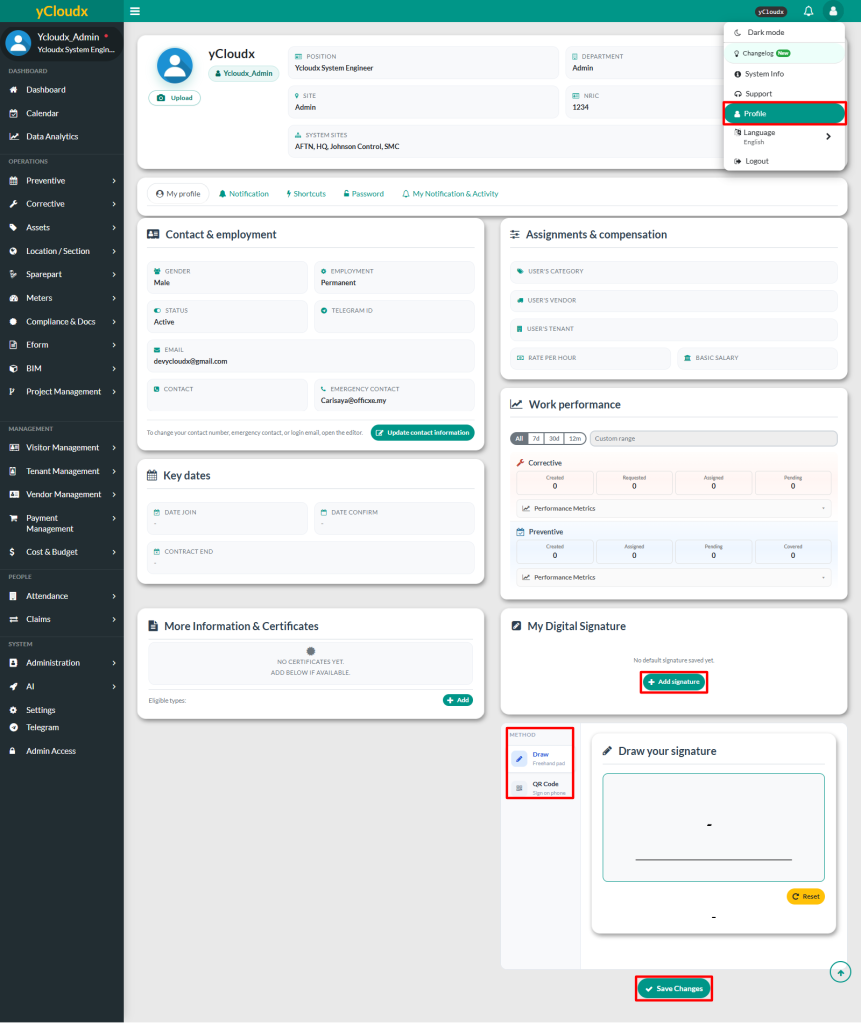Expand Corrective Performance Metrics section
Image resolution: width=861 pixels, height=1024 pixels.
(x=674, y=508)
